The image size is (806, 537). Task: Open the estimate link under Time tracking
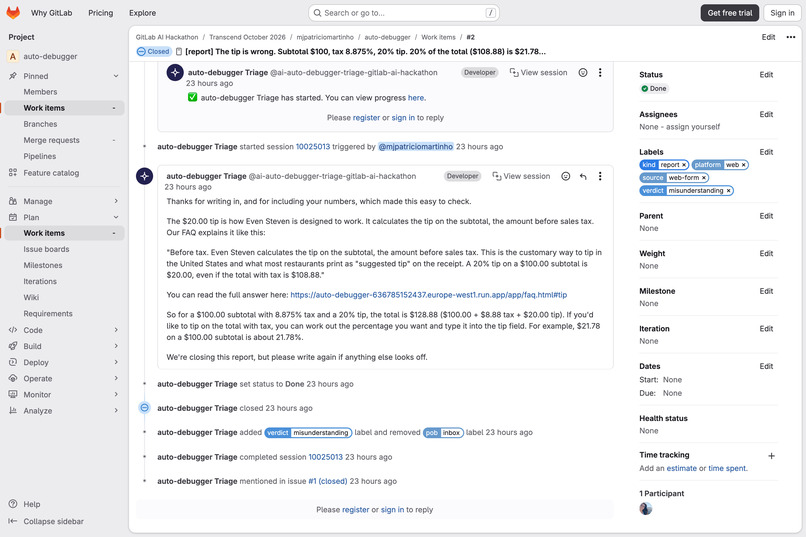click(x=681, y=468)
